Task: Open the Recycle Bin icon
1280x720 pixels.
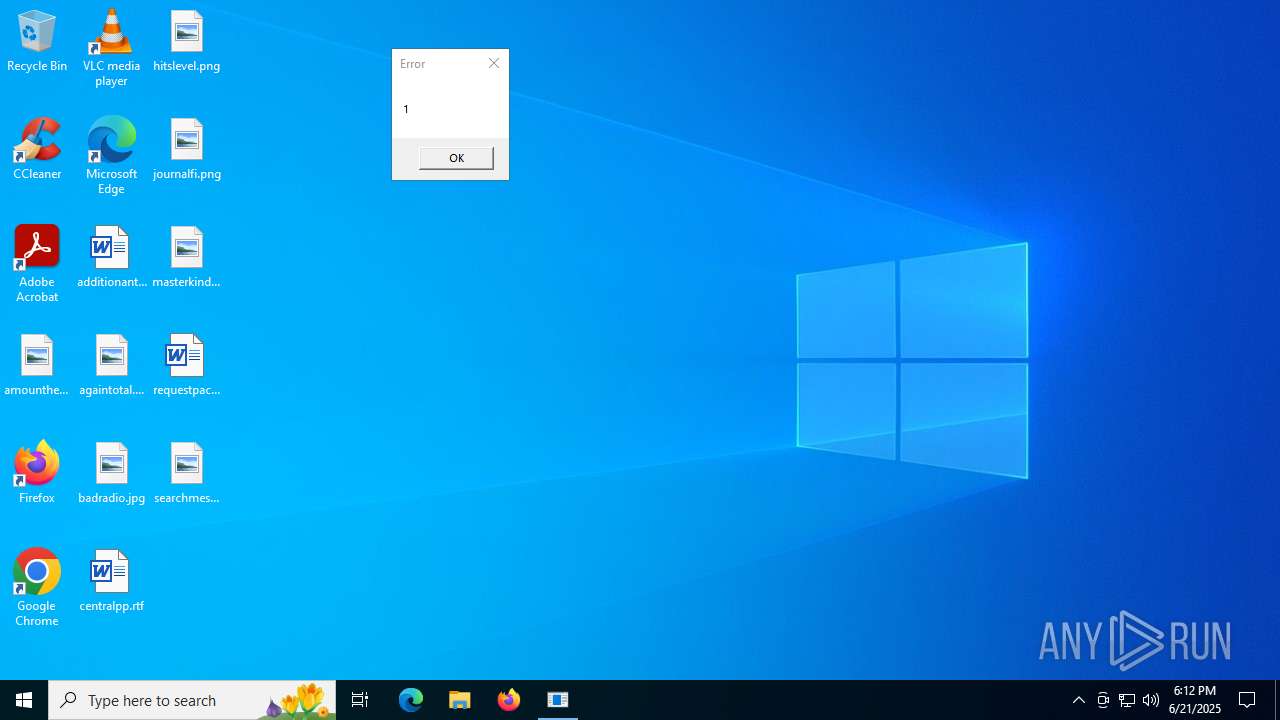Action: coord(37,42)
